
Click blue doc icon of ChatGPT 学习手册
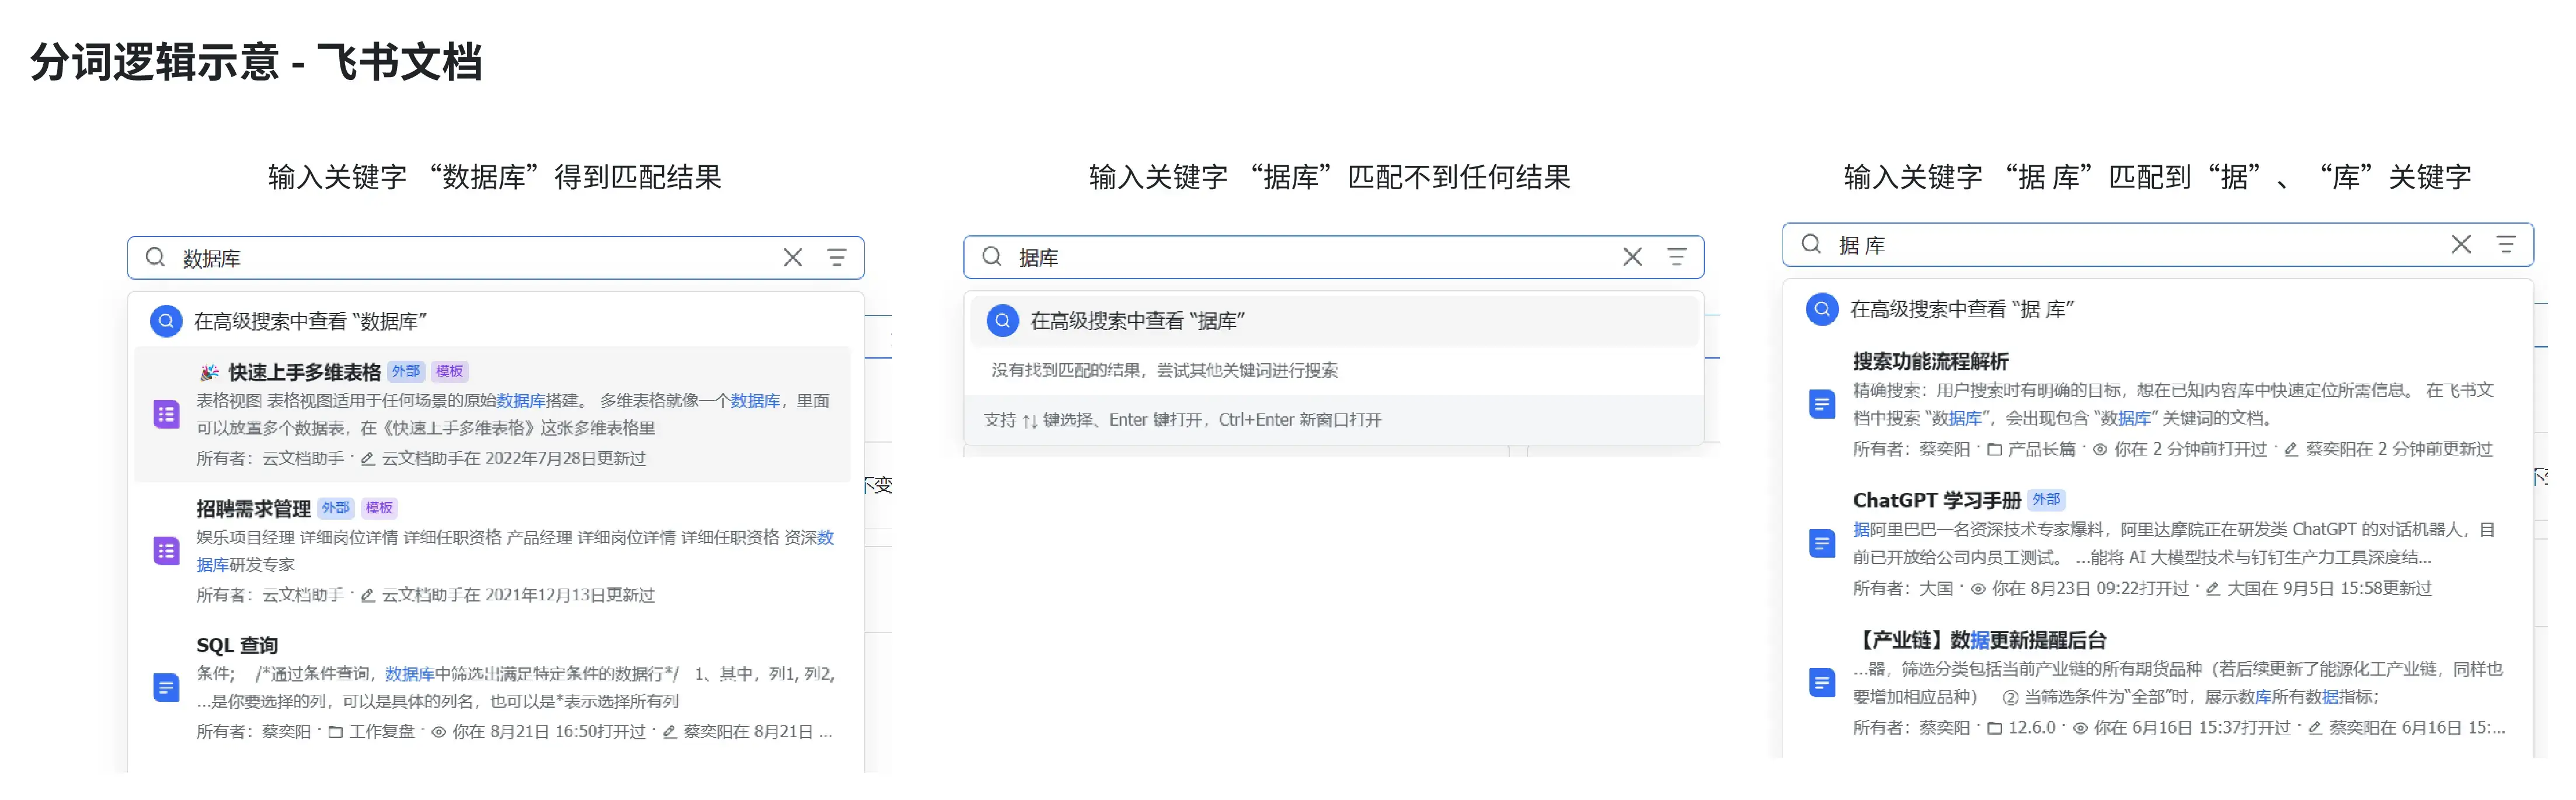[1822, 543]
